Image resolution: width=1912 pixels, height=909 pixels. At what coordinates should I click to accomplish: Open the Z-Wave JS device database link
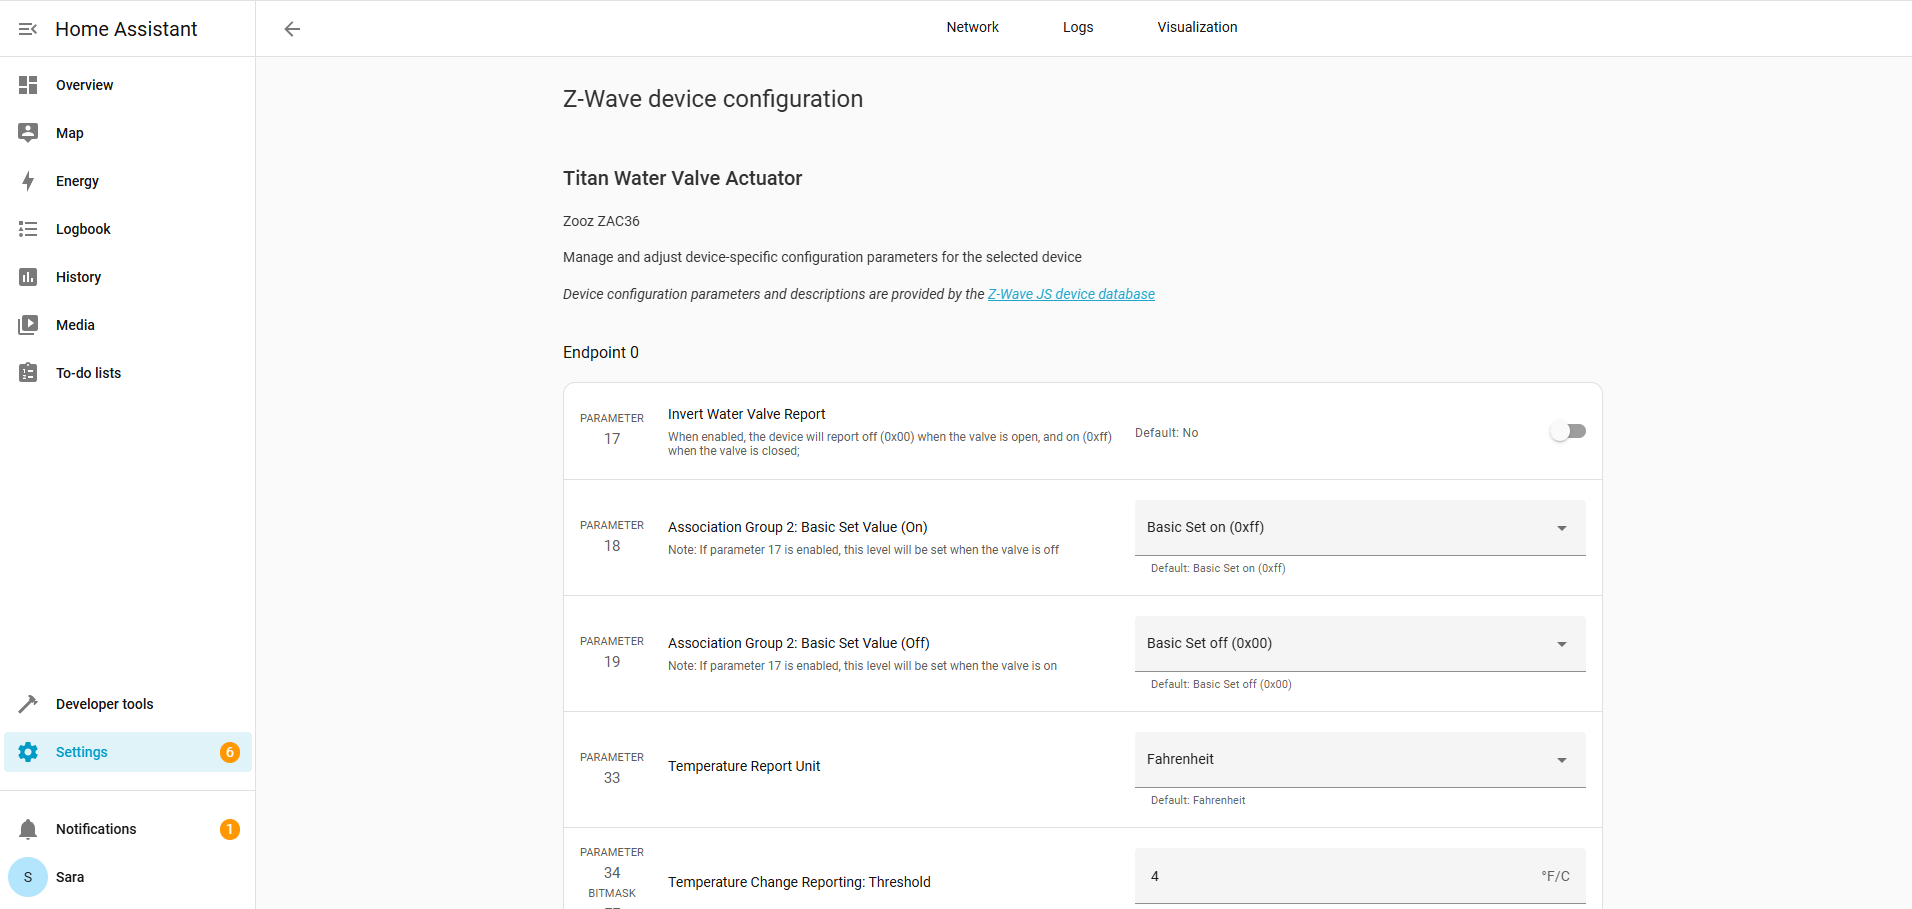(x=1071, y=294)
